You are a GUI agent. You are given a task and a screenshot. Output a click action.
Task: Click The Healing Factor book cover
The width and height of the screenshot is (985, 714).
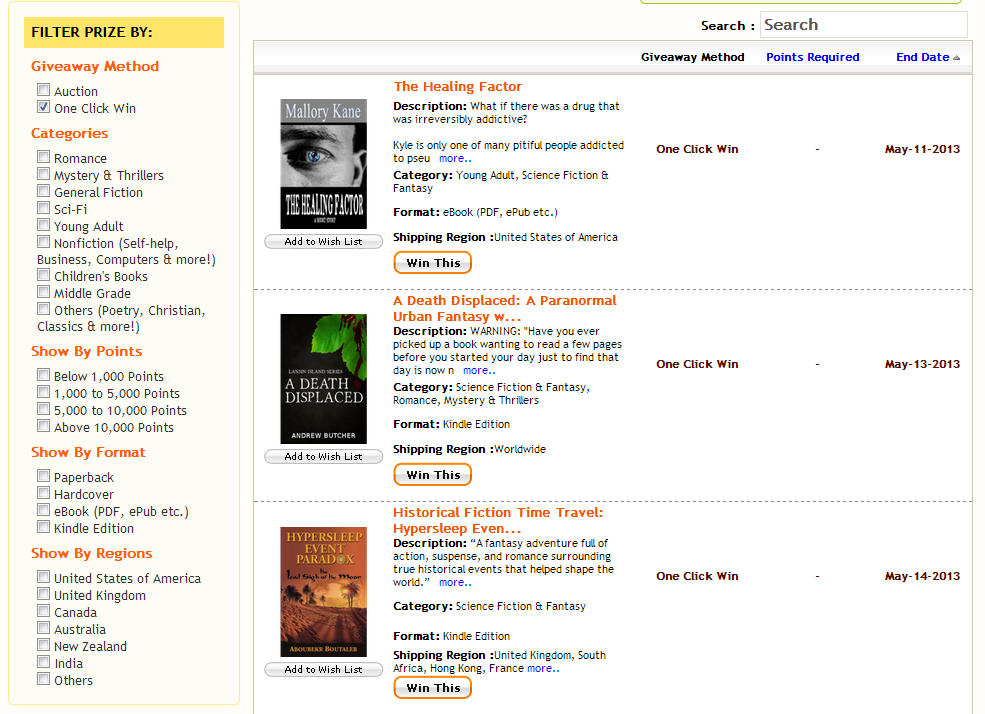point(323,163)
